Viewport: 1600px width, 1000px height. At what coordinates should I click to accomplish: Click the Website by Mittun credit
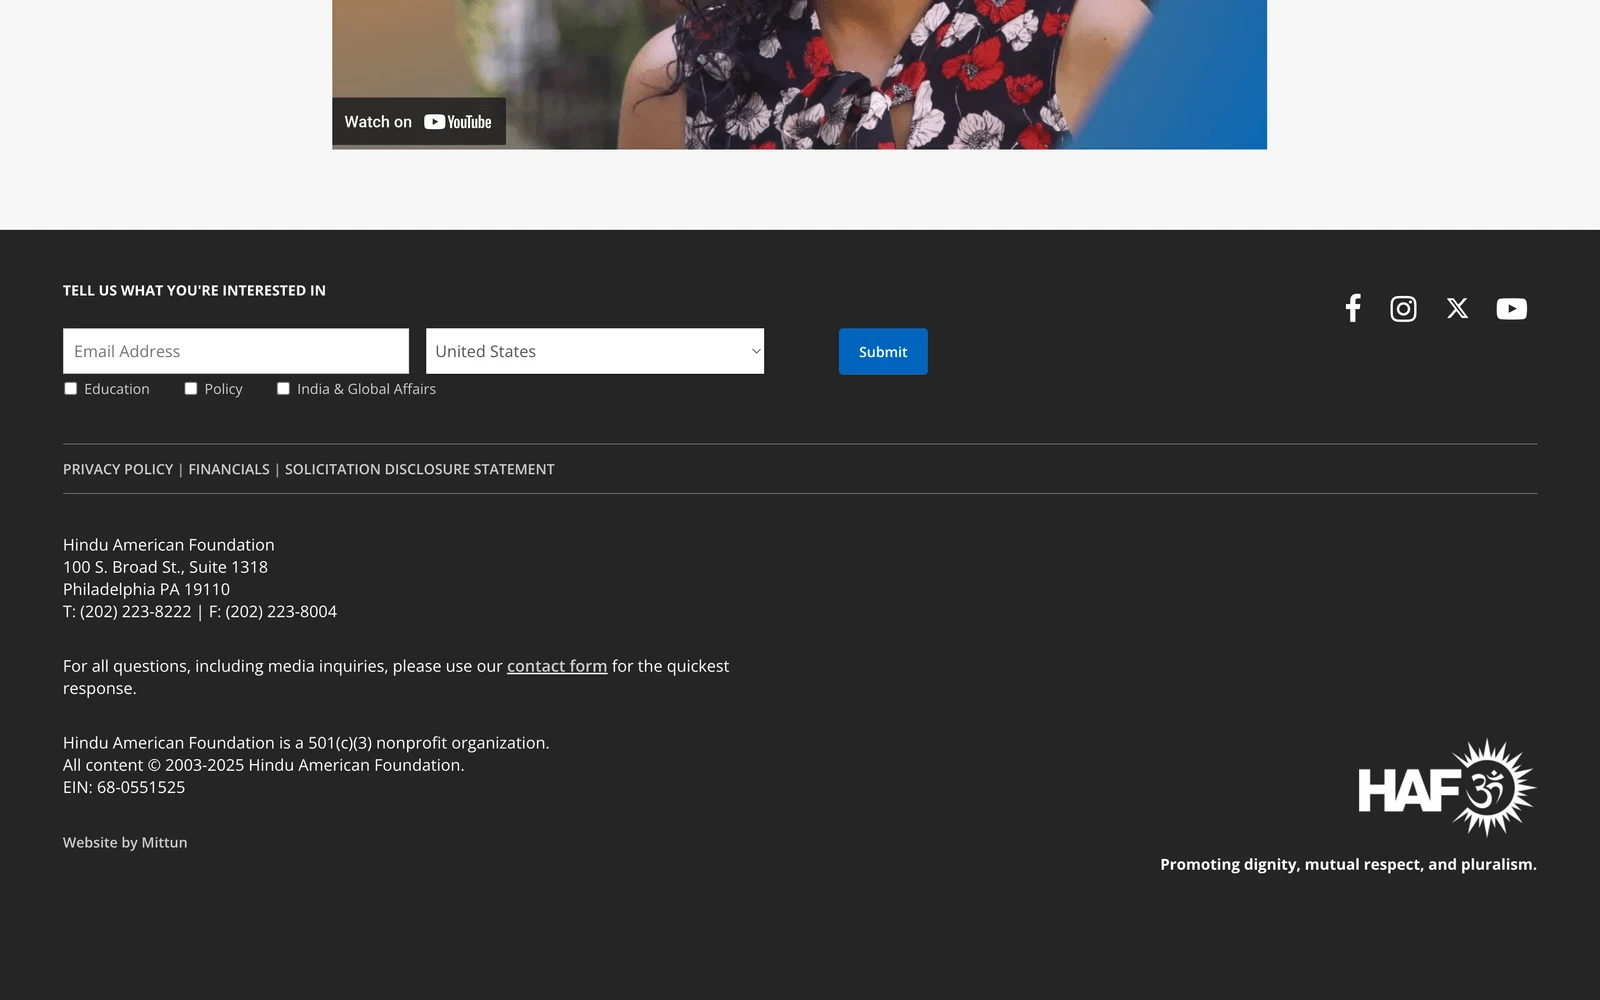125,843
